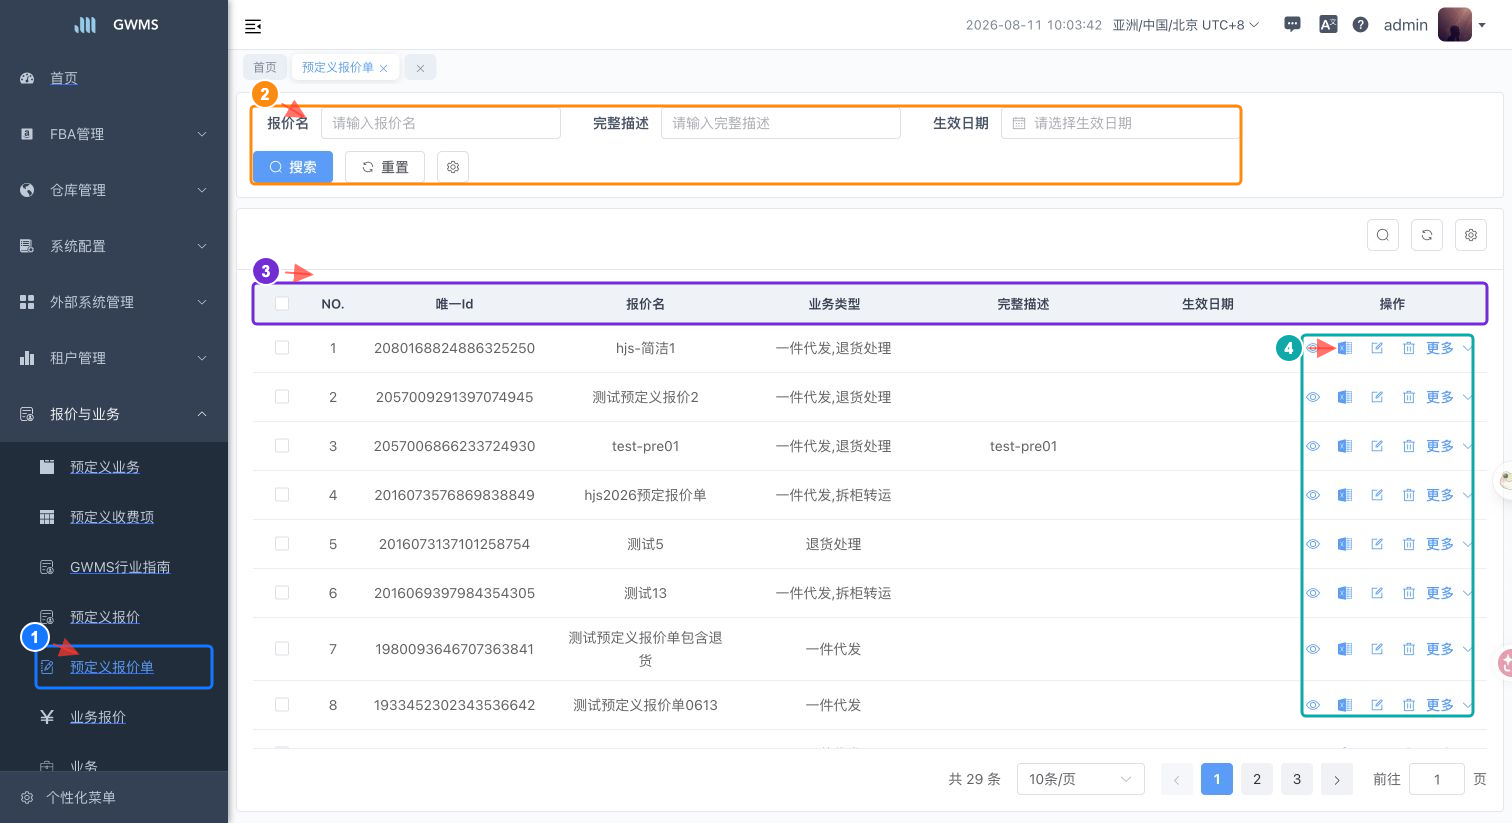Check the box for row hjs2026预定报价单

pyautogui.click(x=282, y=495)
